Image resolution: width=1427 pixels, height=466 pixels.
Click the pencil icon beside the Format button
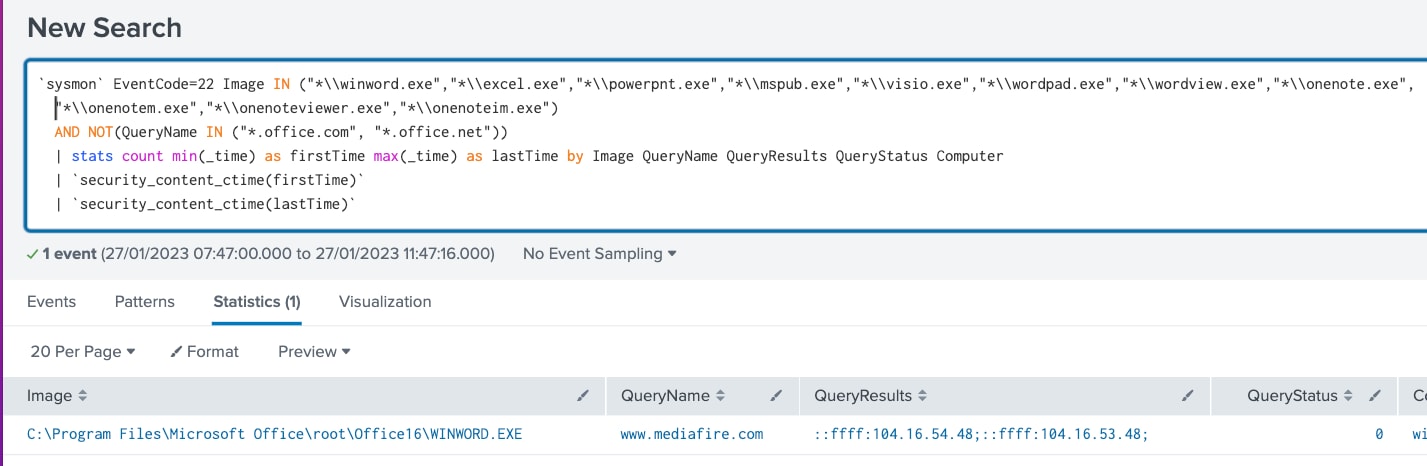177,352
